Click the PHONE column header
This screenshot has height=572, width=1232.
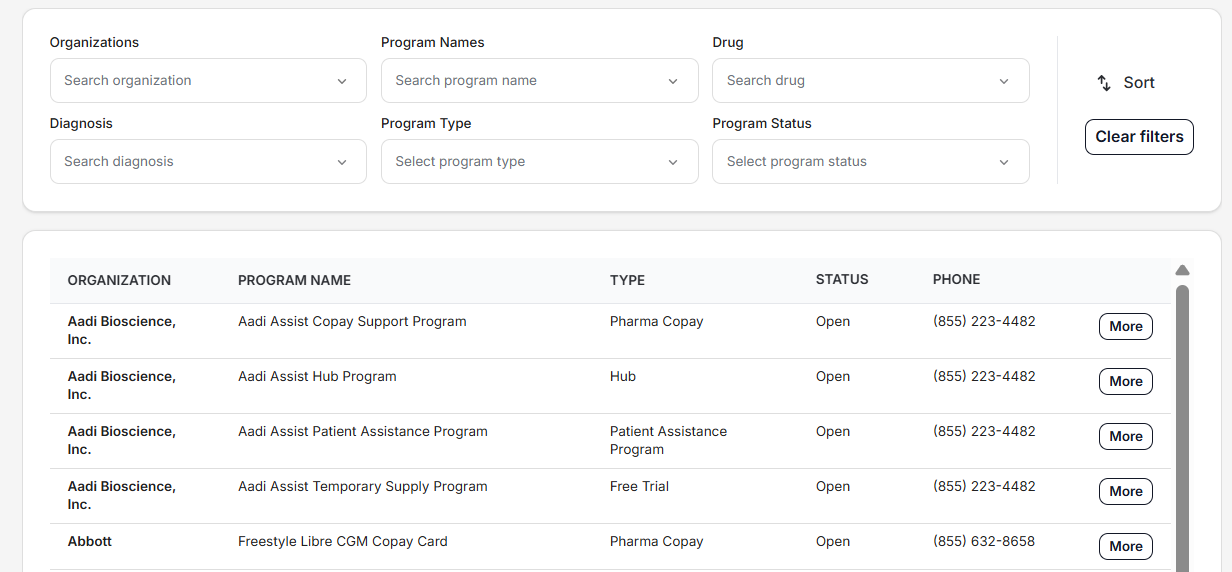tap(956, 280)
